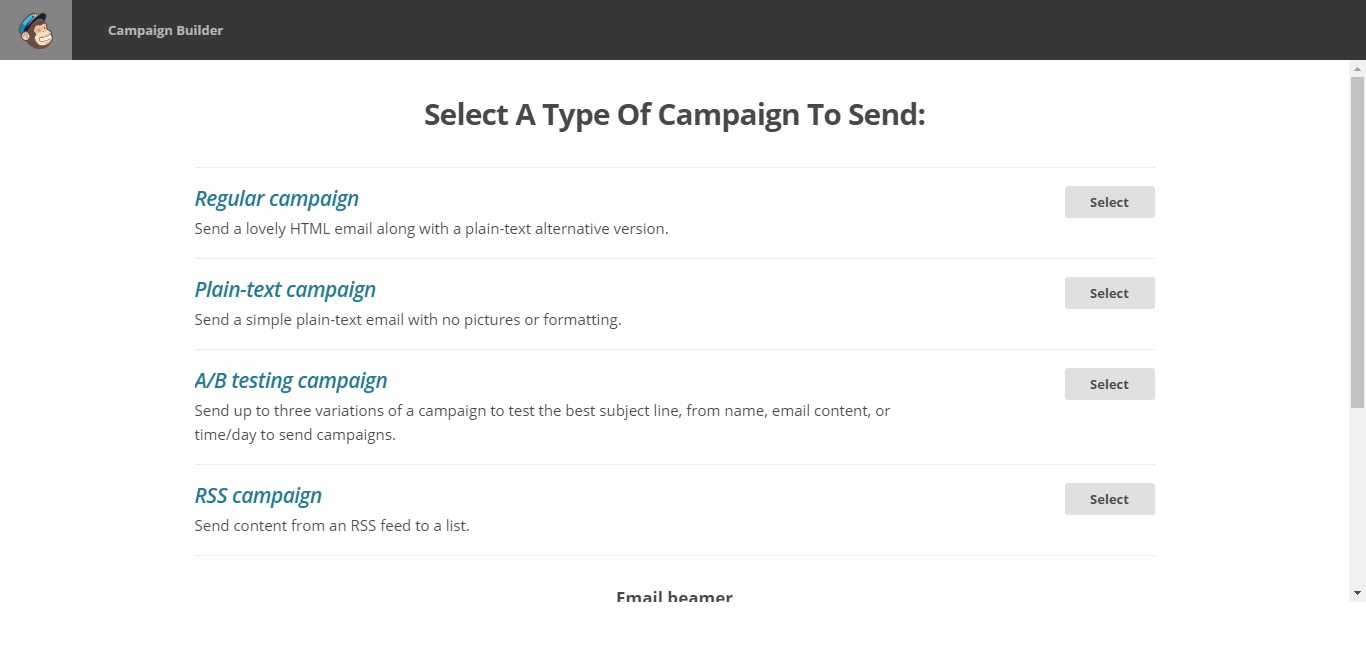
Task: Open the Campaign Builder header item
Action: click(x=165, y=30)
